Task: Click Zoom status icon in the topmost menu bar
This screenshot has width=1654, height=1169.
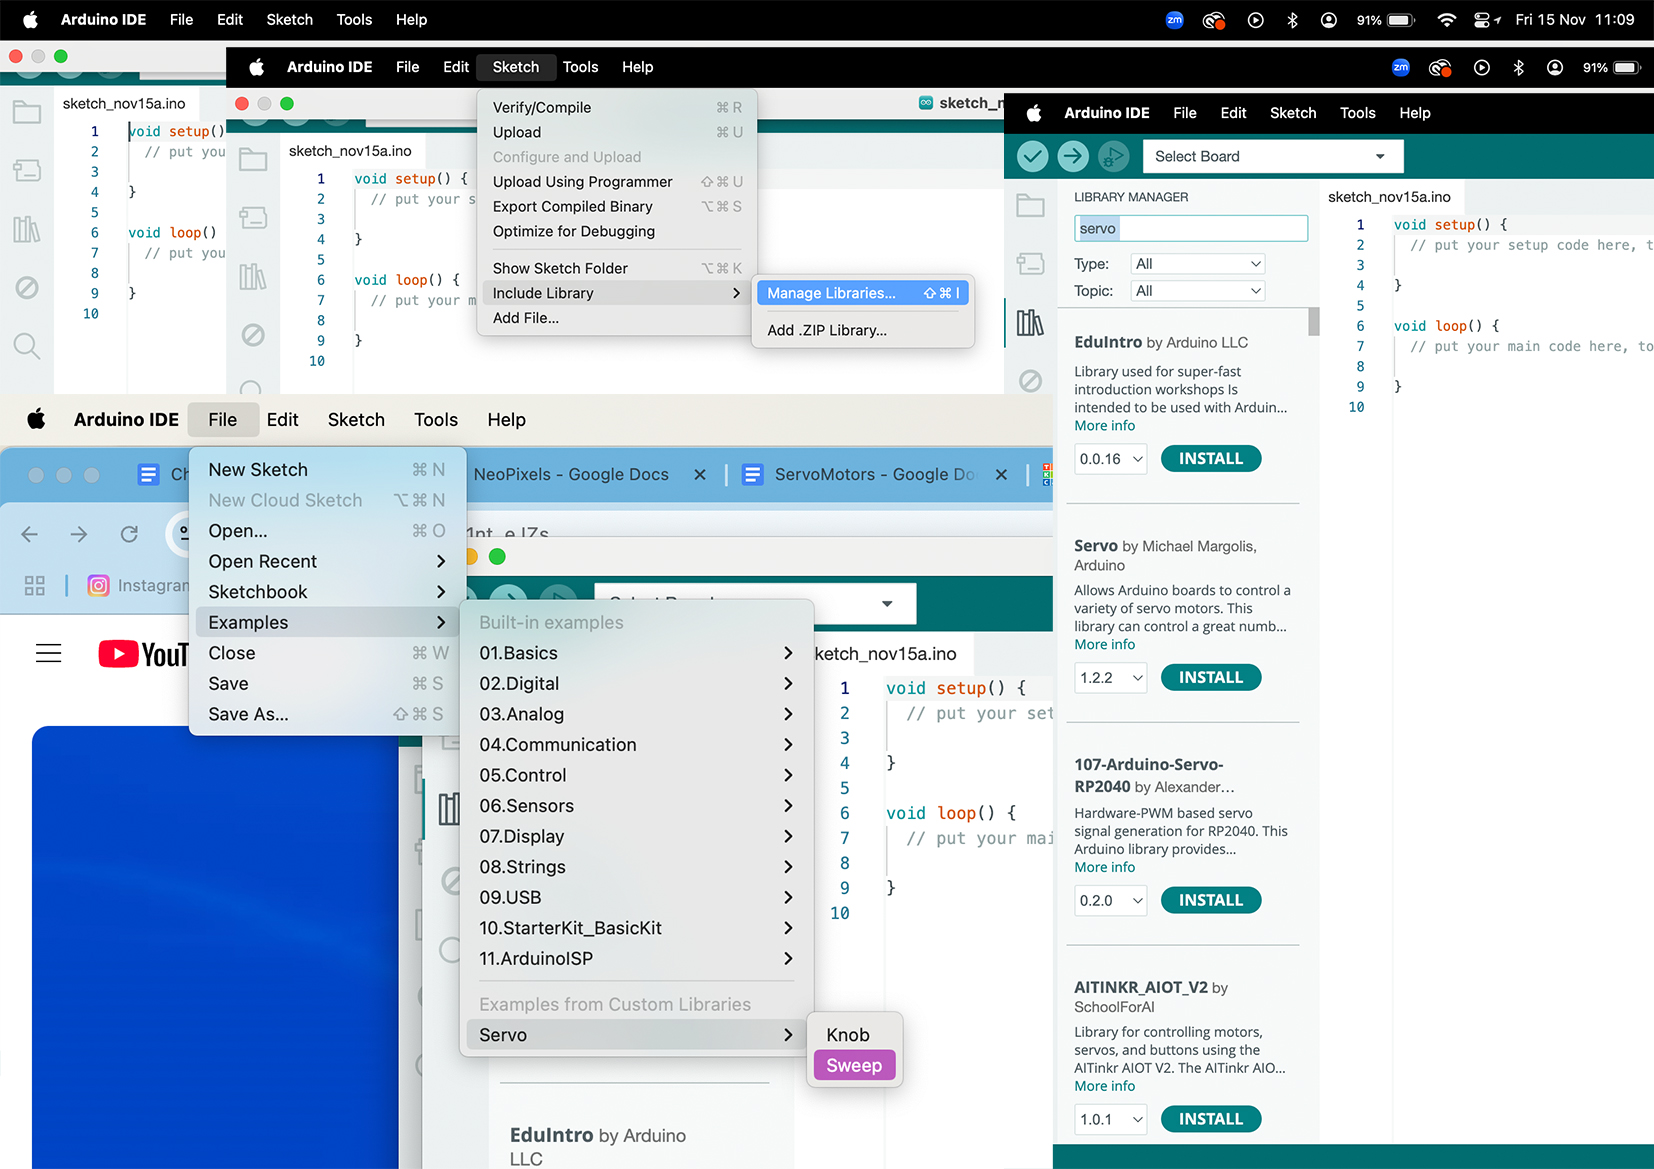Action: pyautogui.click(x=1175, y=19)
